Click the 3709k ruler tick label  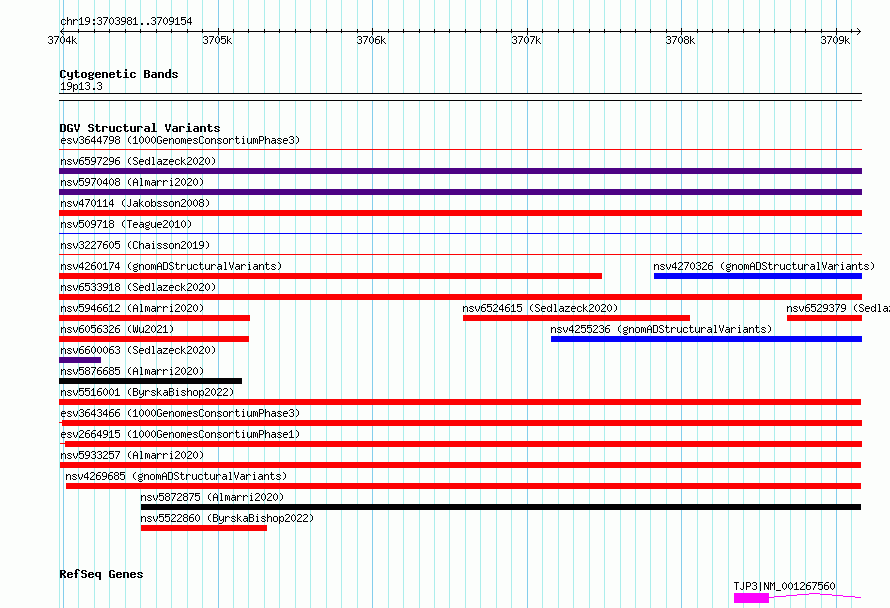coord(835,40)
